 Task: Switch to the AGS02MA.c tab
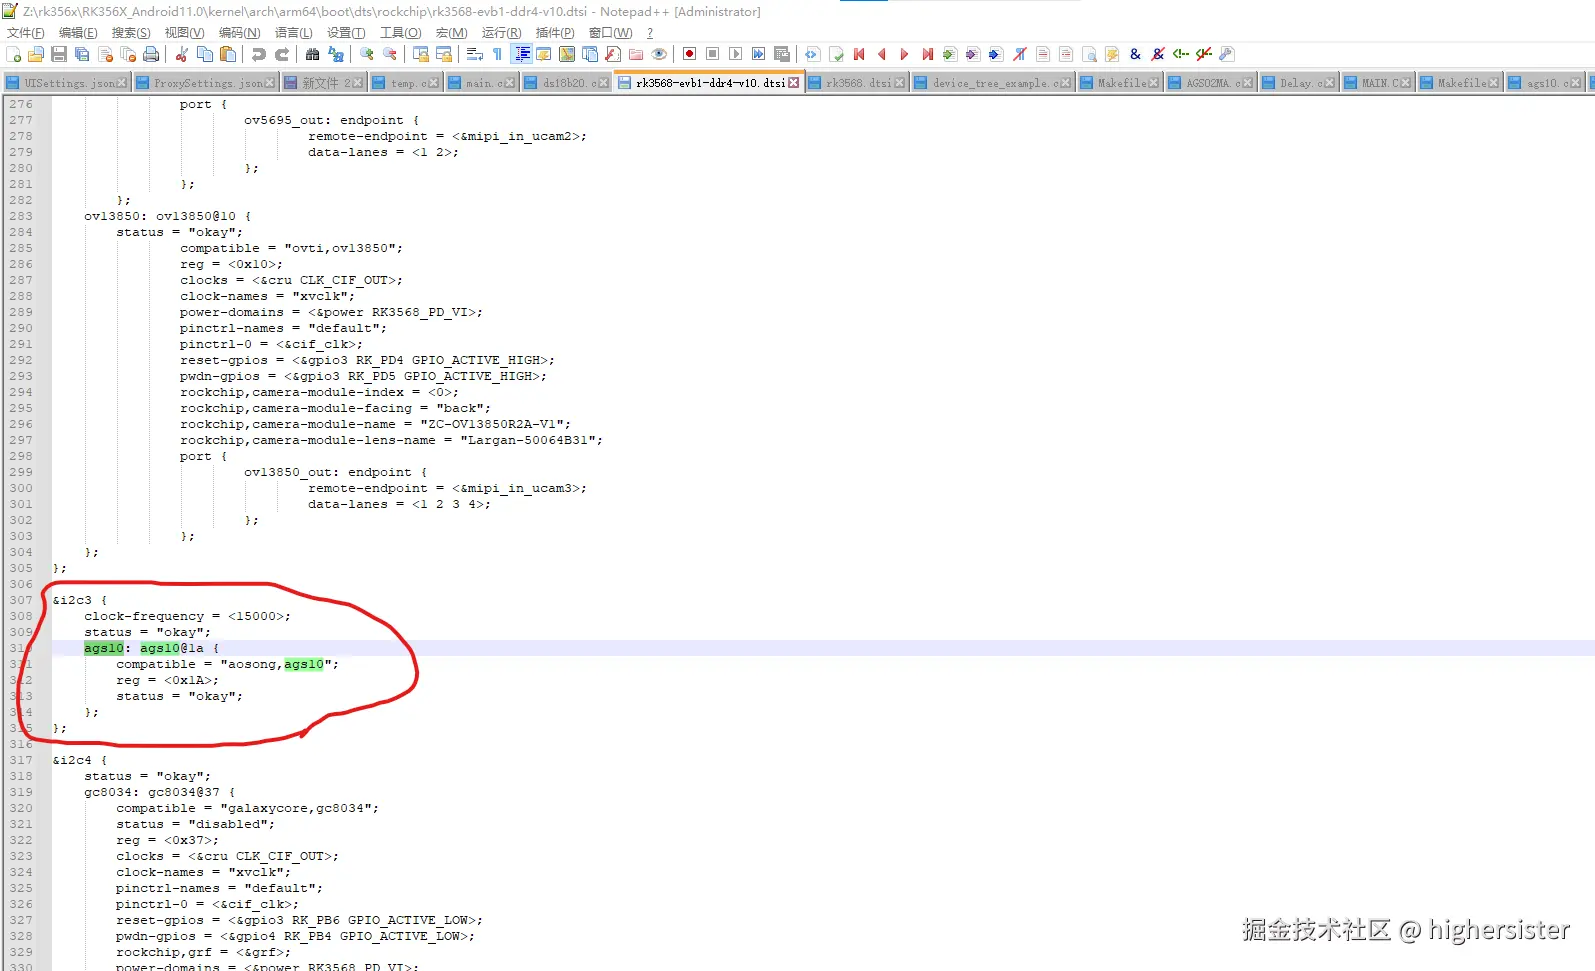point(1210,83)
